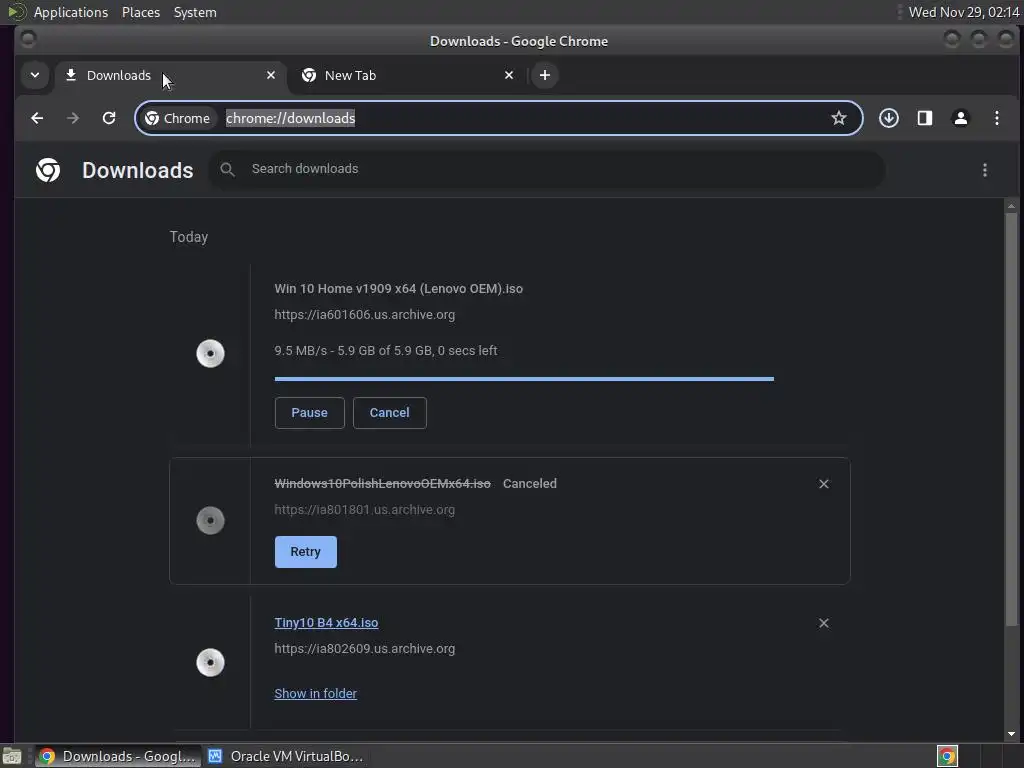1024x768 pixels.
Task: Click the disc icon for Win 10 Home iso
Action: click(x=210, y=354)
